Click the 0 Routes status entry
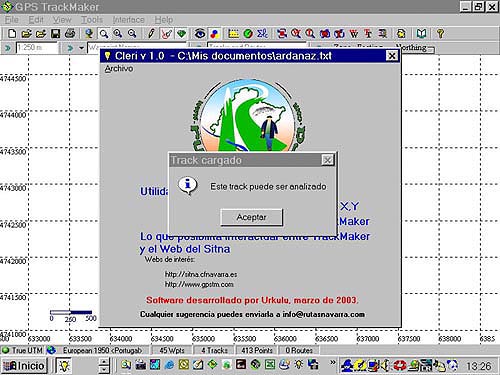Image resolution: width=500 pixels, height=375 pixels. tap(299, 350)
